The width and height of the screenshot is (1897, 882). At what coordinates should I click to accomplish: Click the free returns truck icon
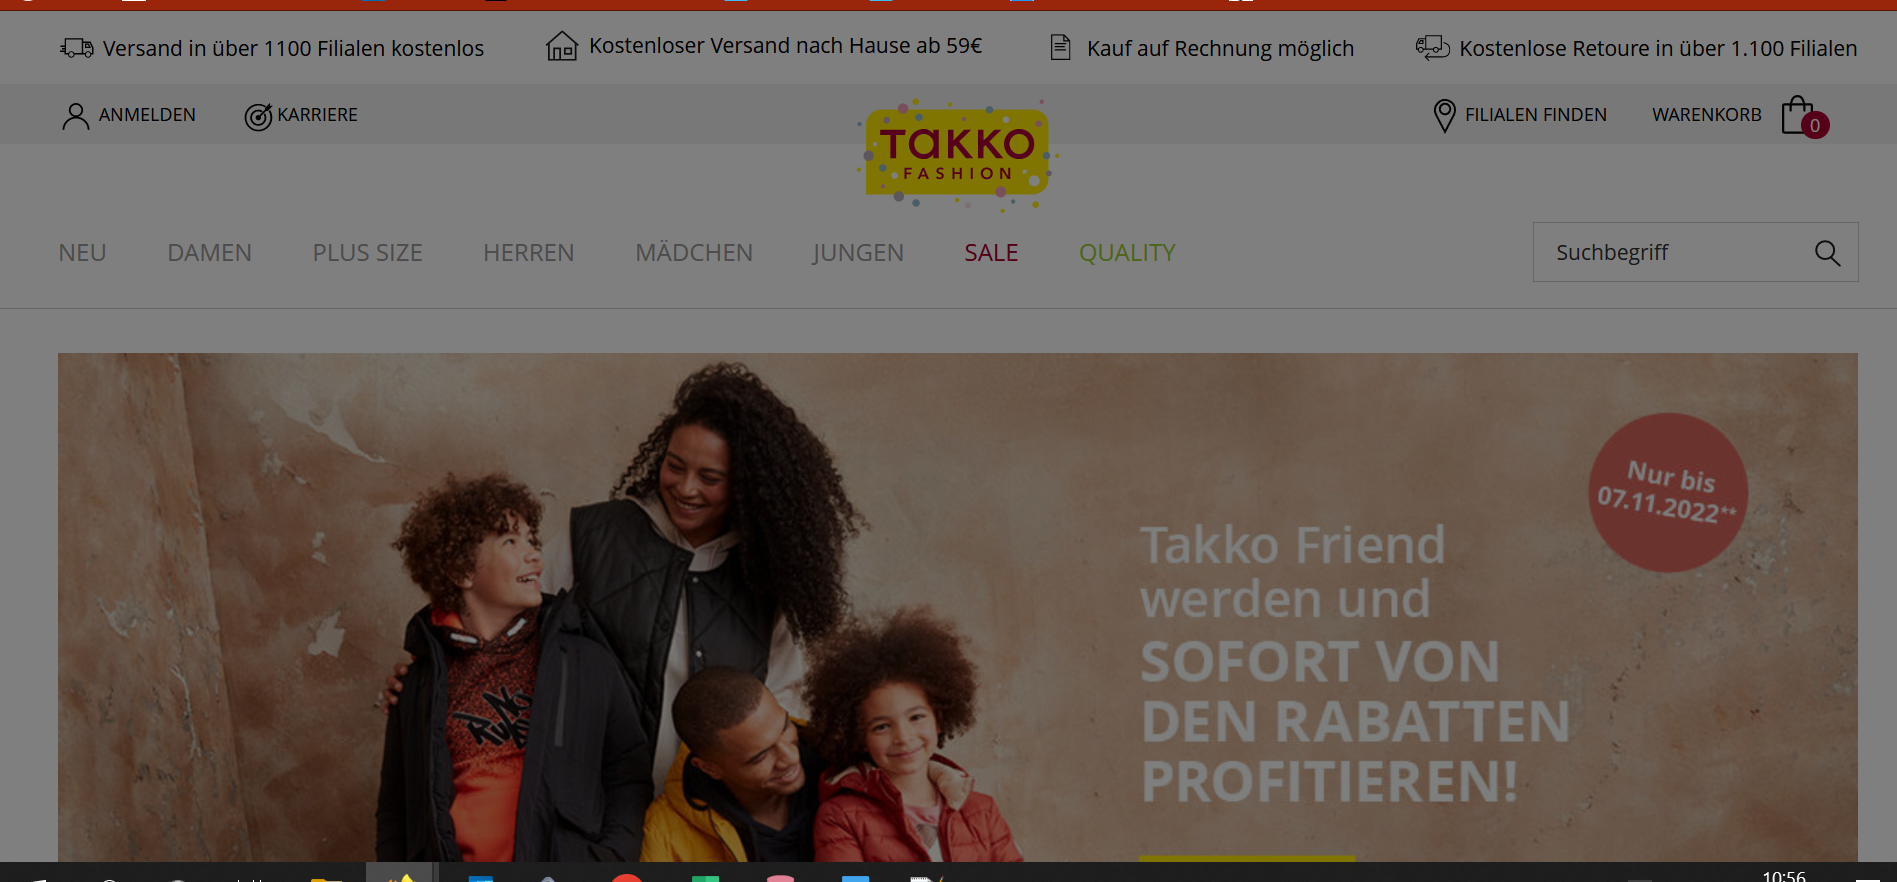1432,47
